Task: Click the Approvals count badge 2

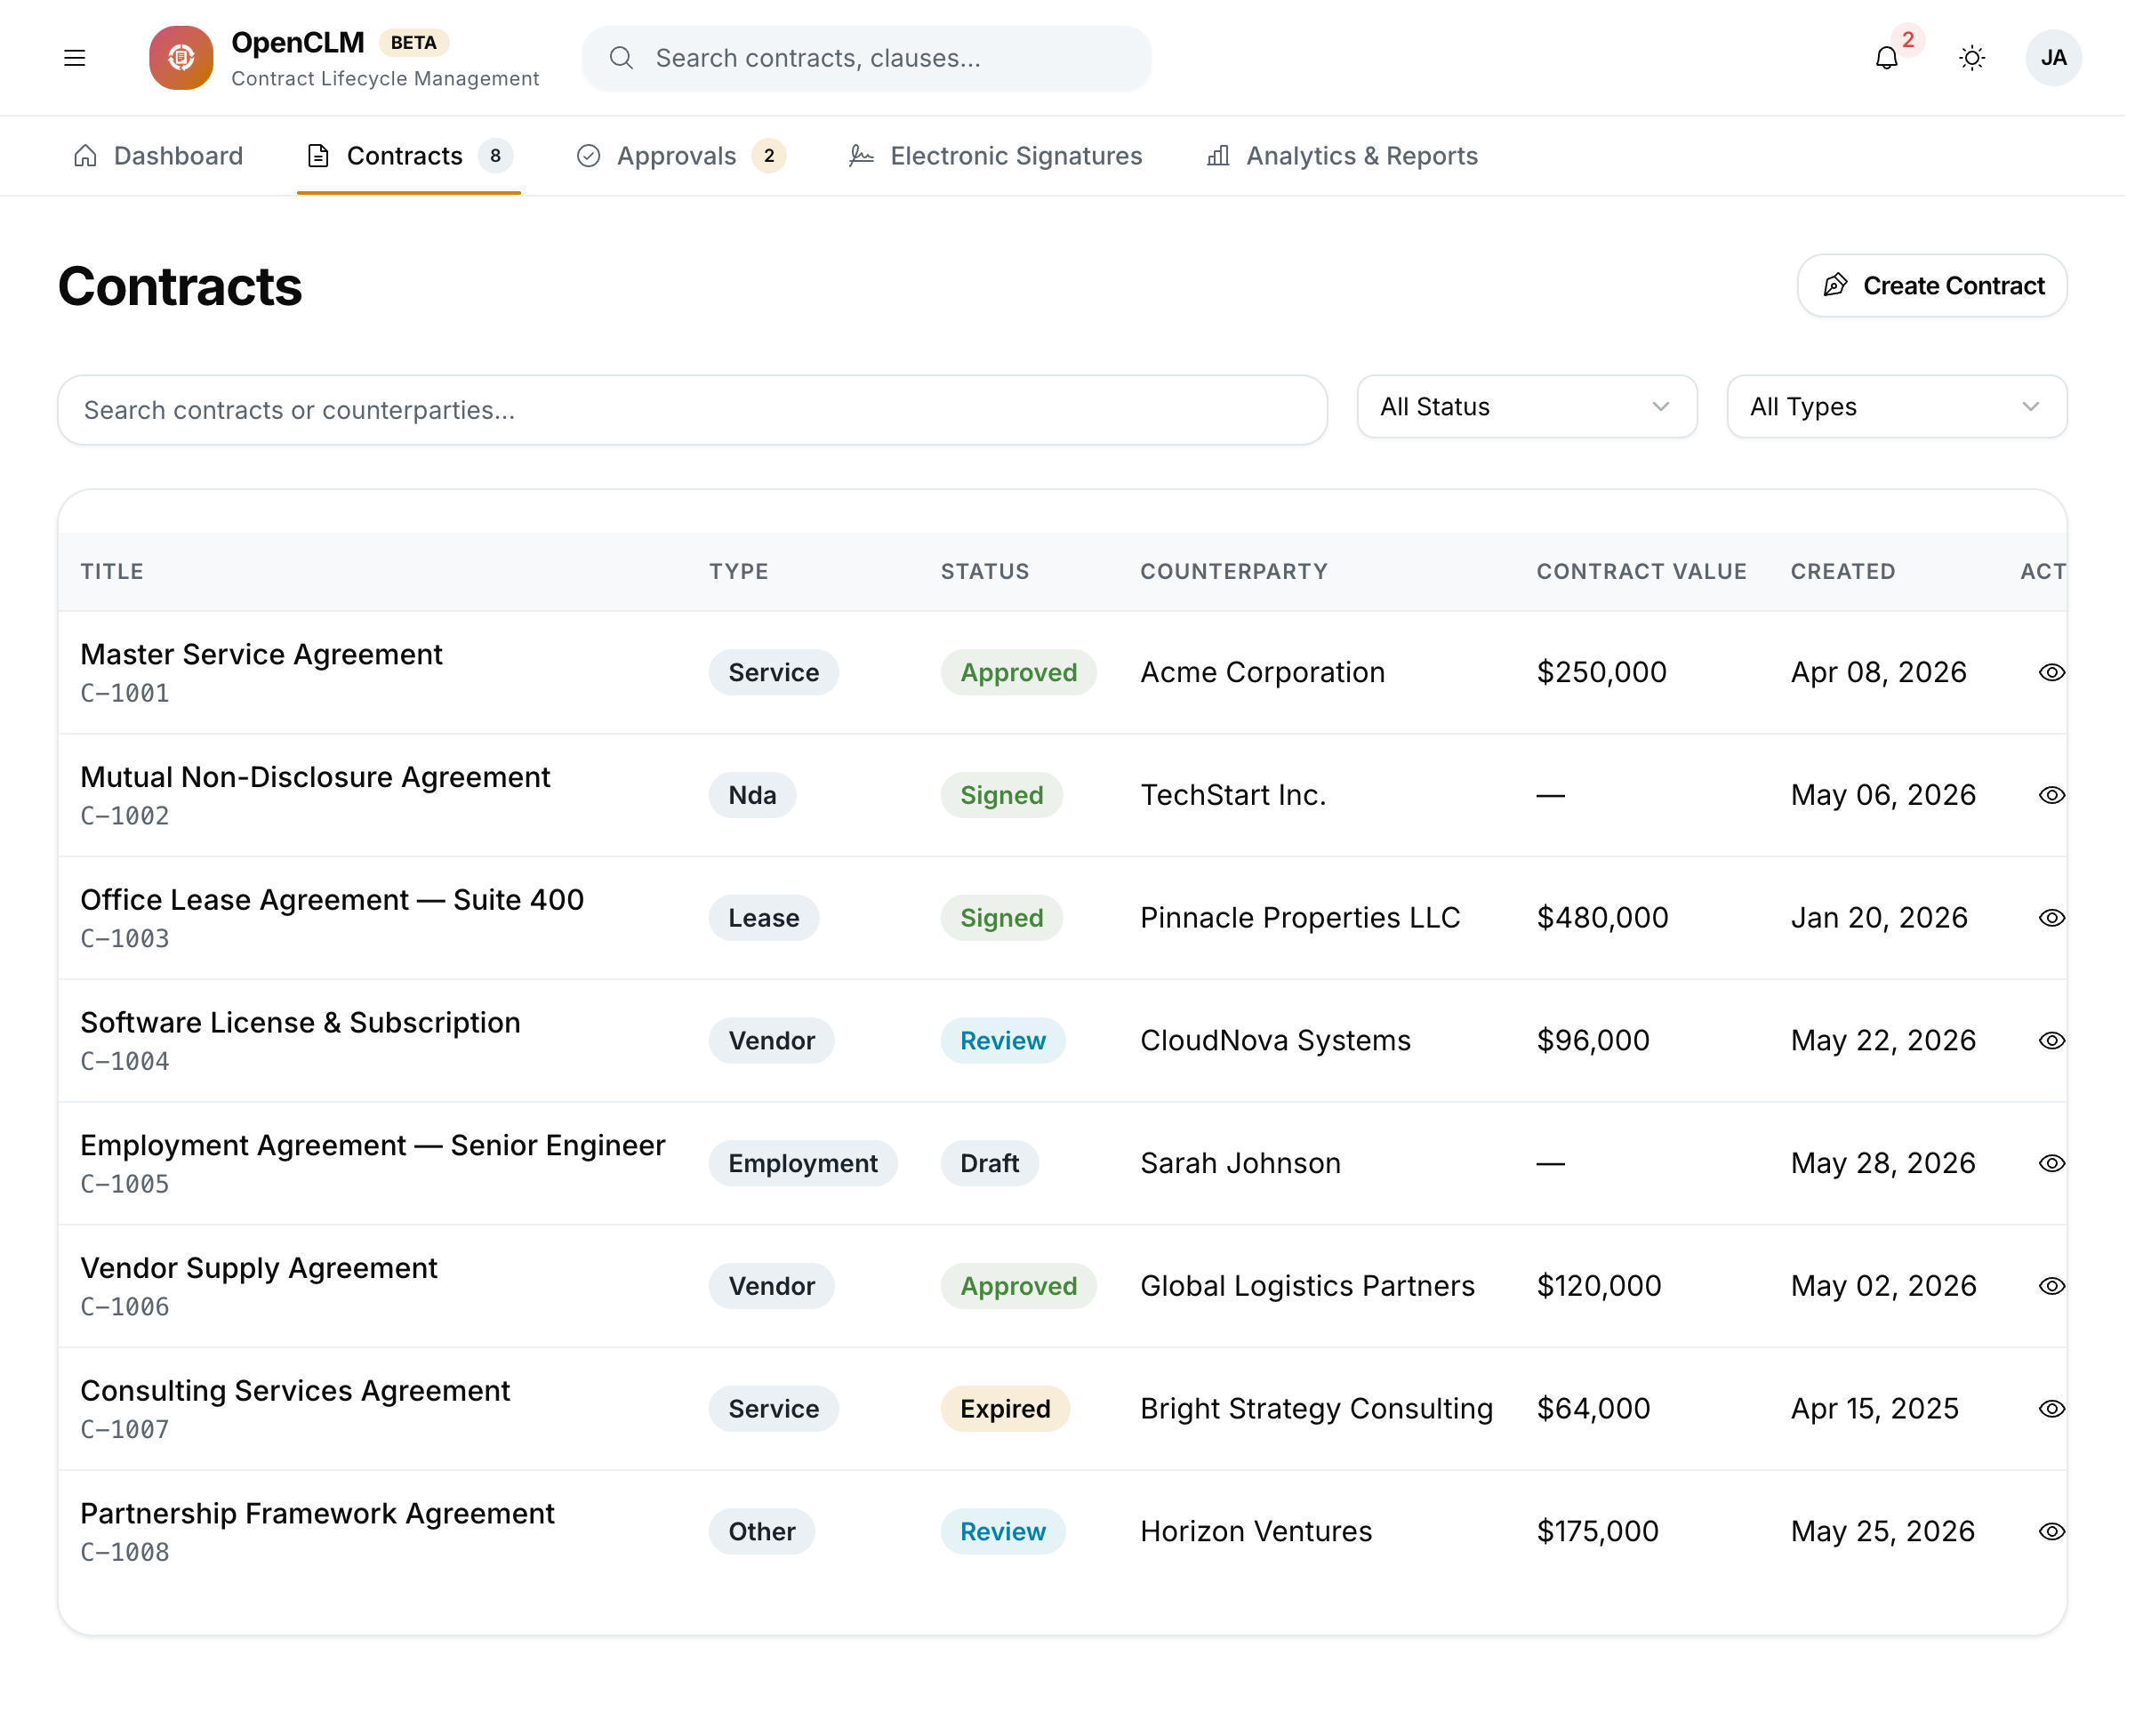Action: pyautogui.click(x=769, y=156)
